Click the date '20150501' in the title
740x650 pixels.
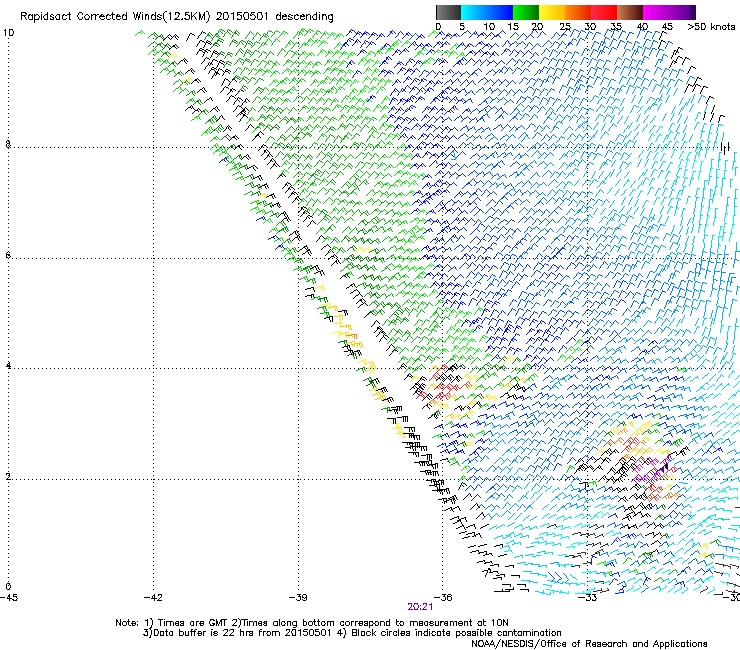click(242, 16)
